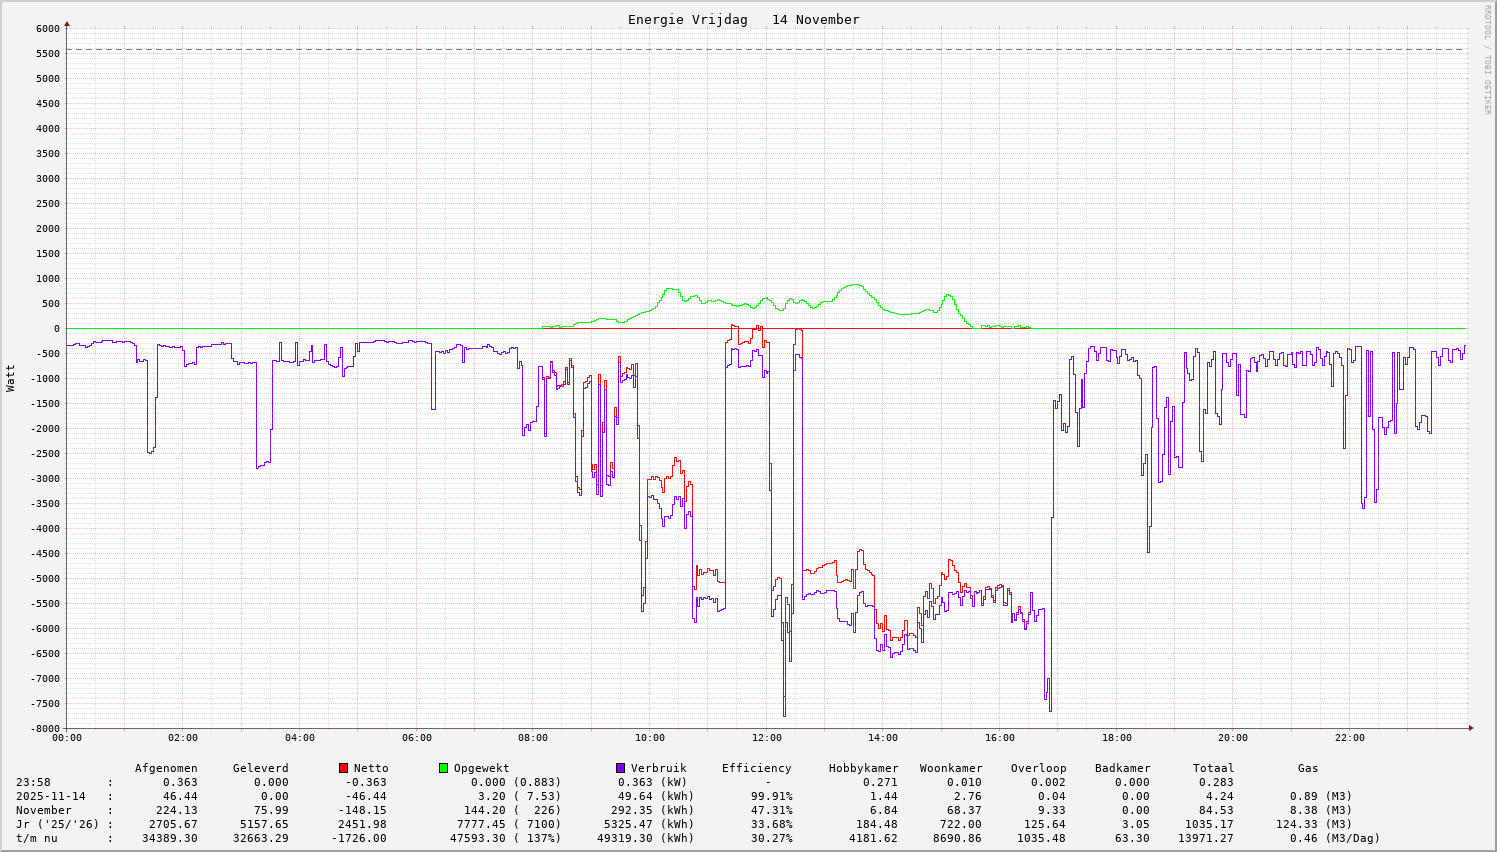Click the green Opgewekt legend swatch

pos(443,768)
